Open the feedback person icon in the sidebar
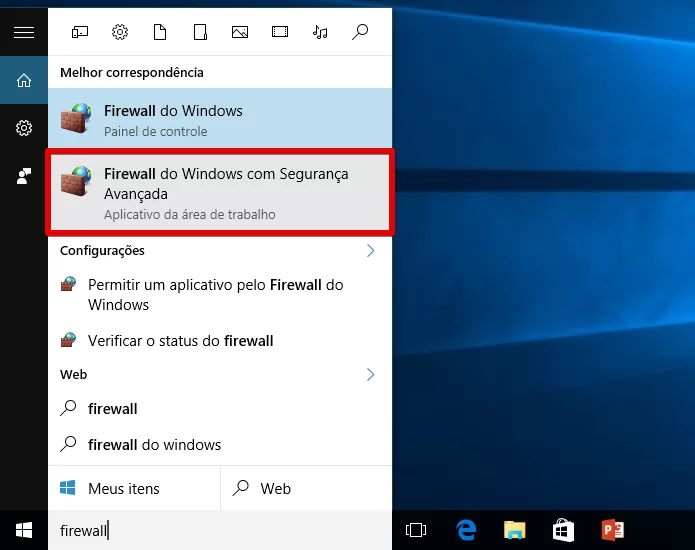The height and width of the screenshot is (550, 695). pos(24,176)
